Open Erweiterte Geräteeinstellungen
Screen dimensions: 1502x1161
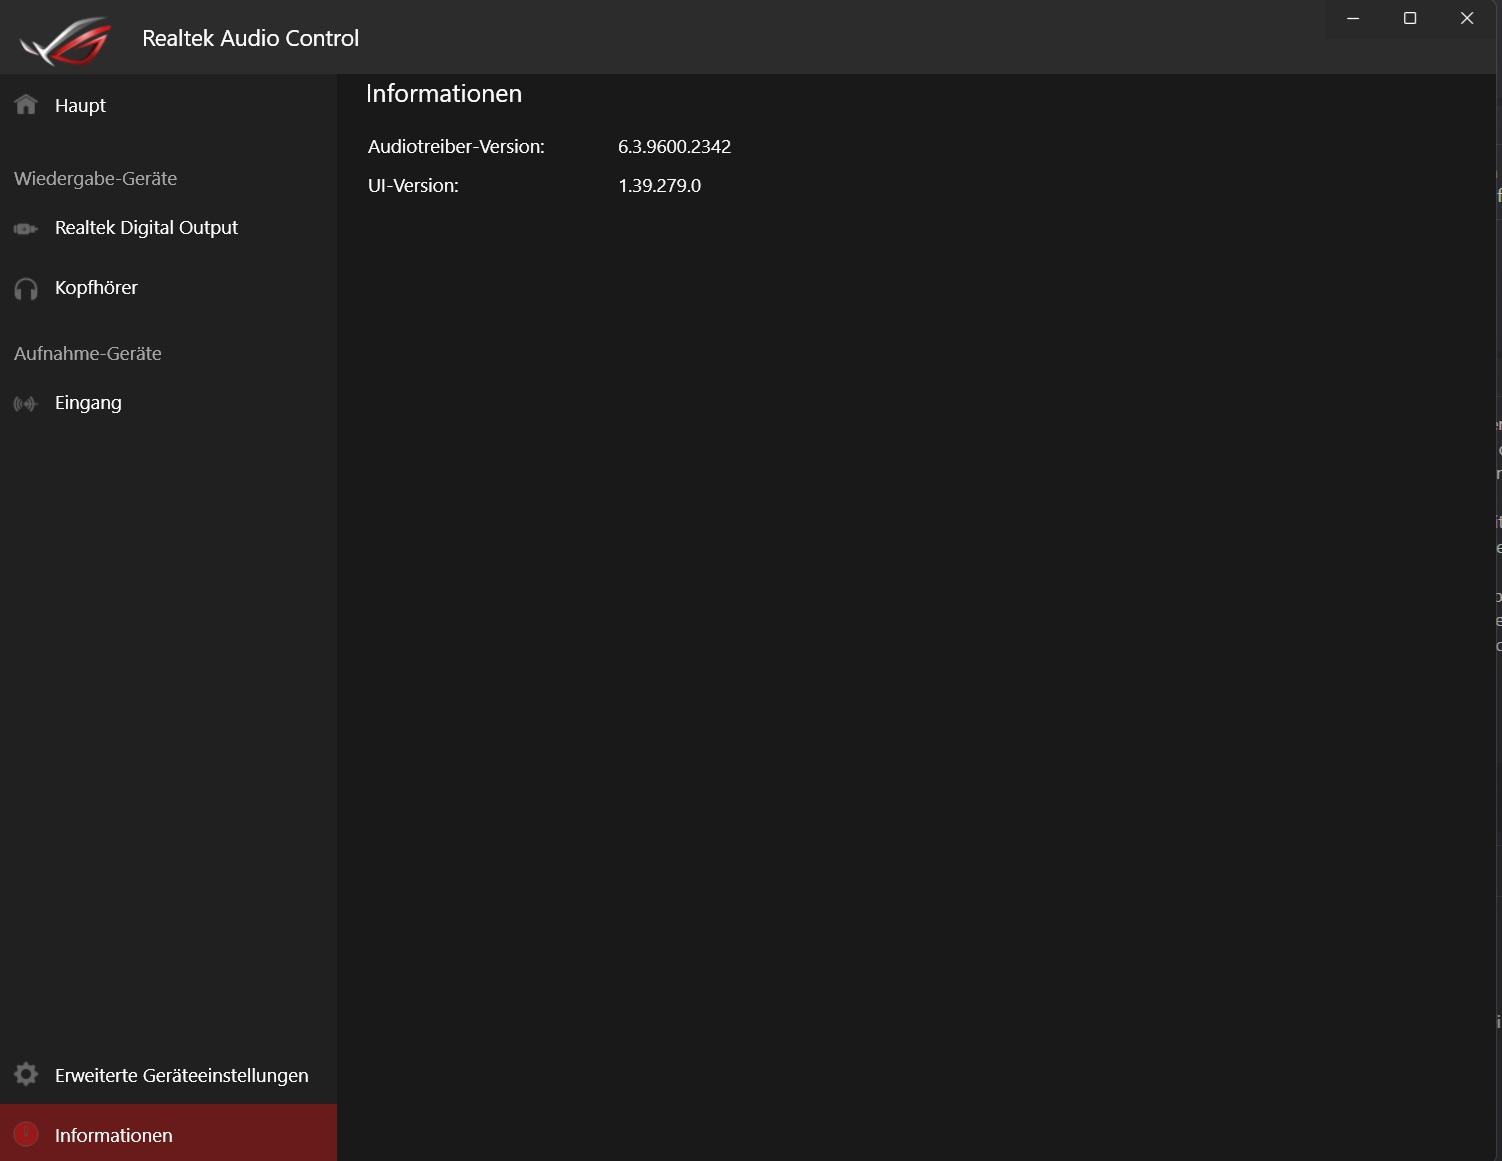tap(168, 1075)
